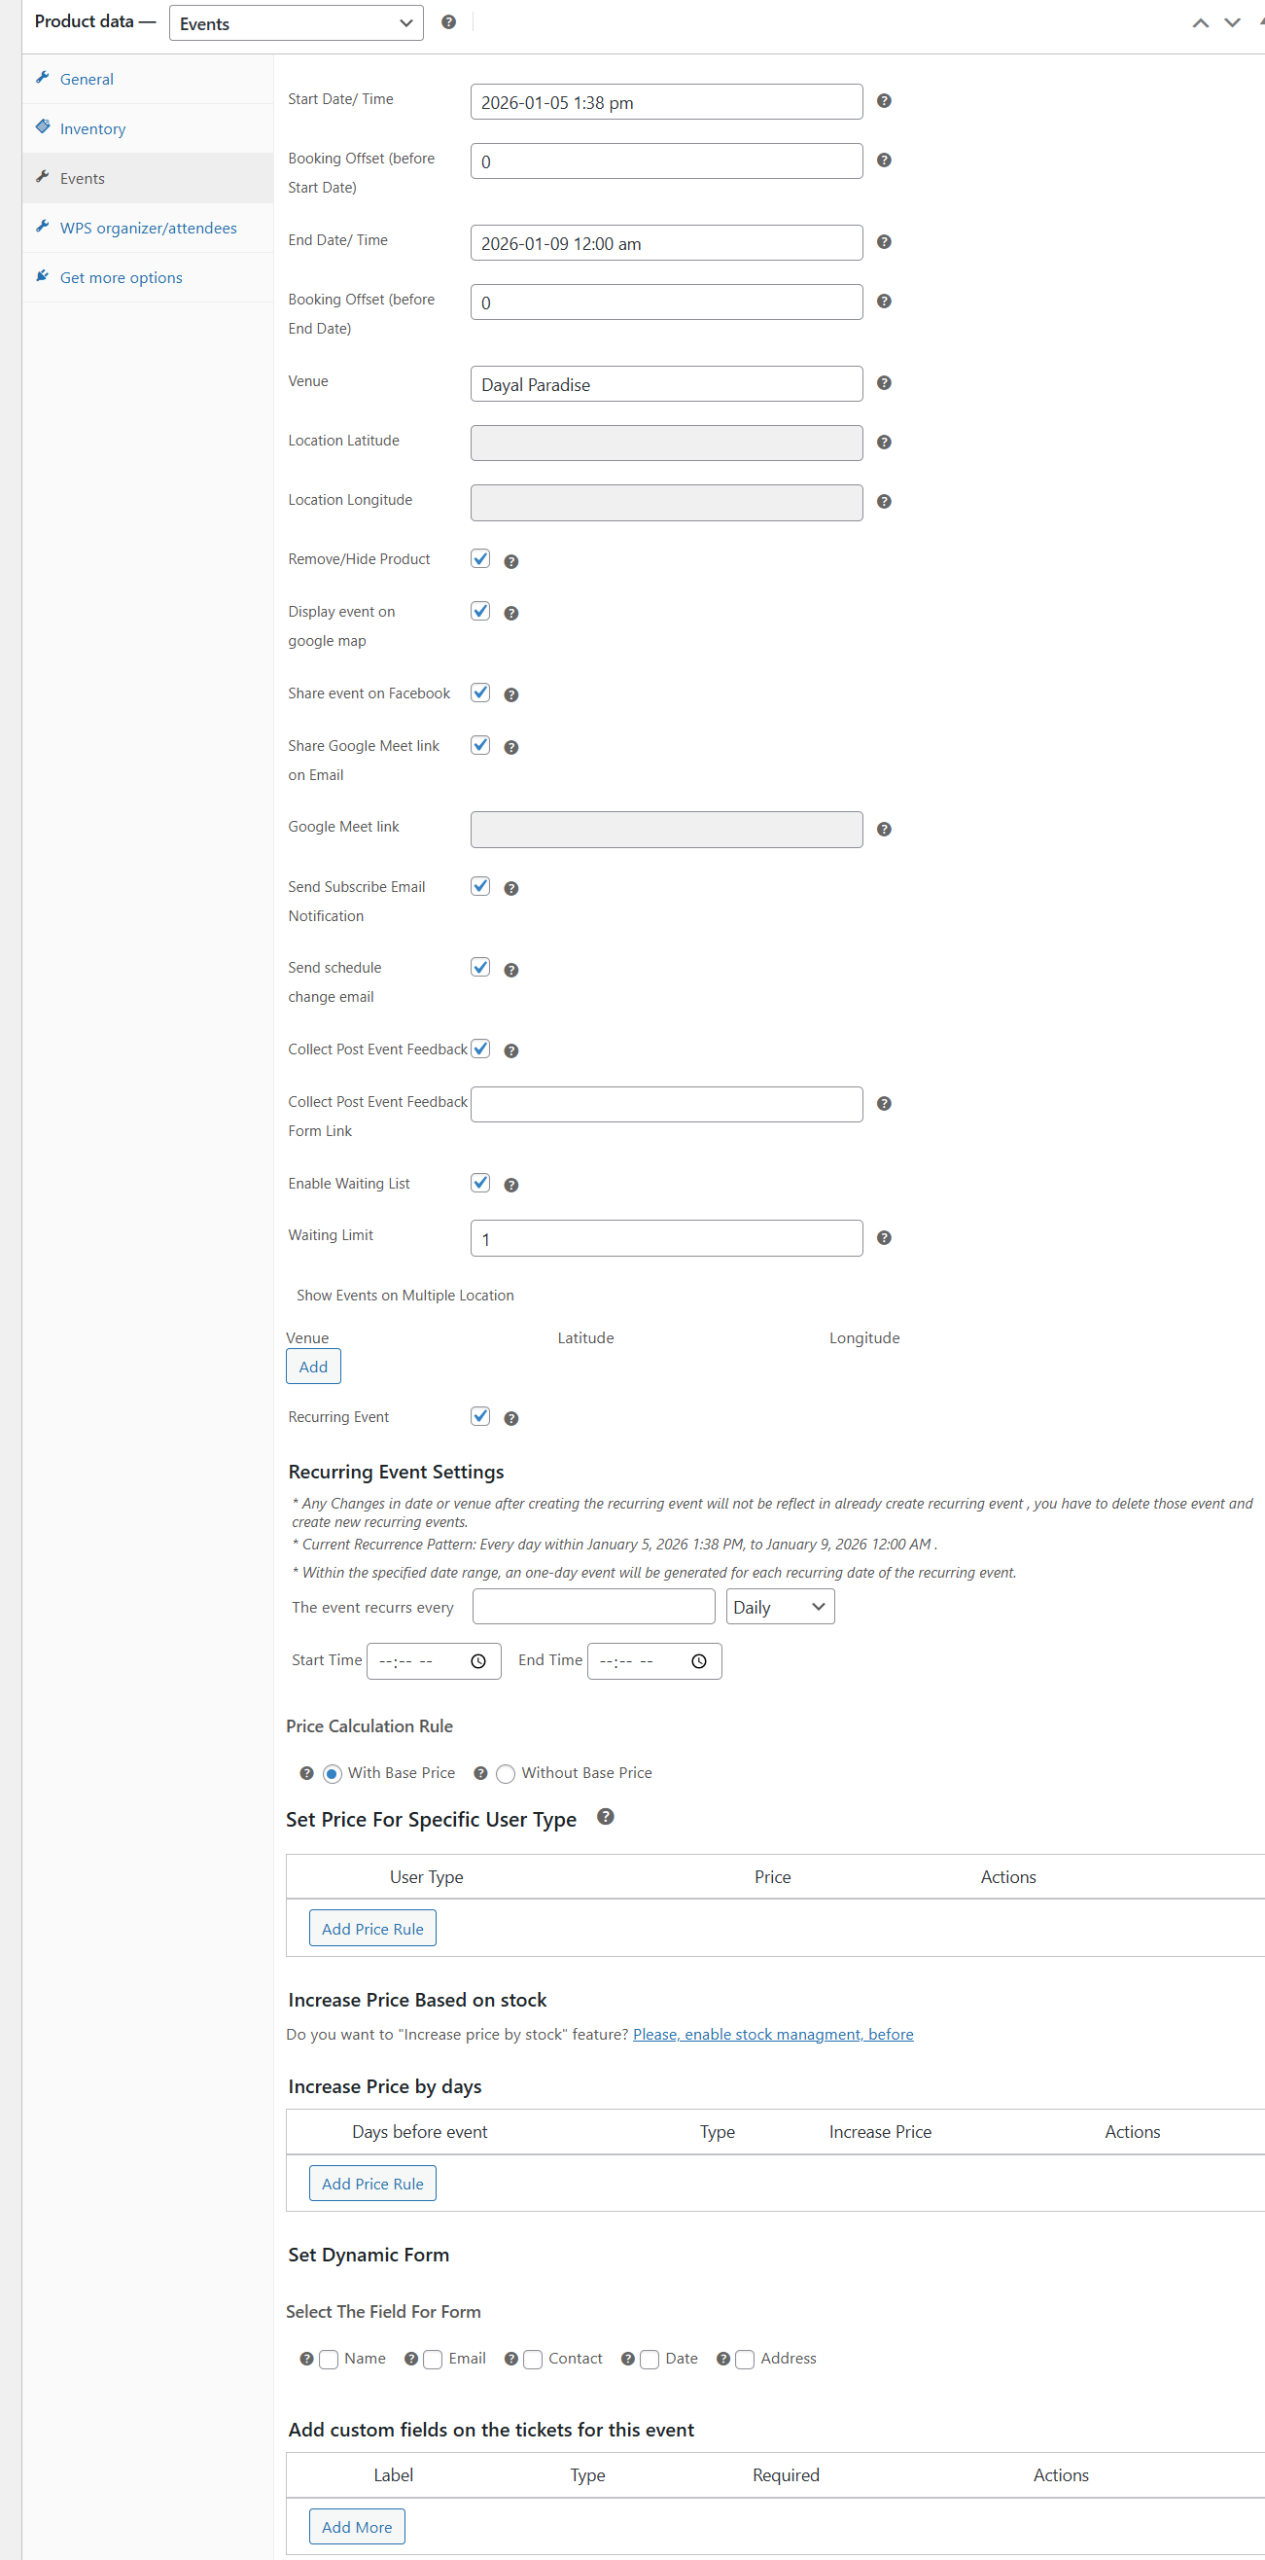Click help icon for Display event on google map
This screenshot has height=2560, width=1265.
click(x=511, y=613)
